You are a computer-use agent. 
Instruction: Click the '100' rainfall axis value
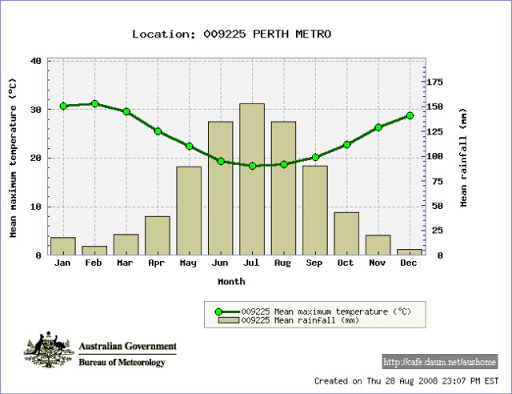(435, 156)
